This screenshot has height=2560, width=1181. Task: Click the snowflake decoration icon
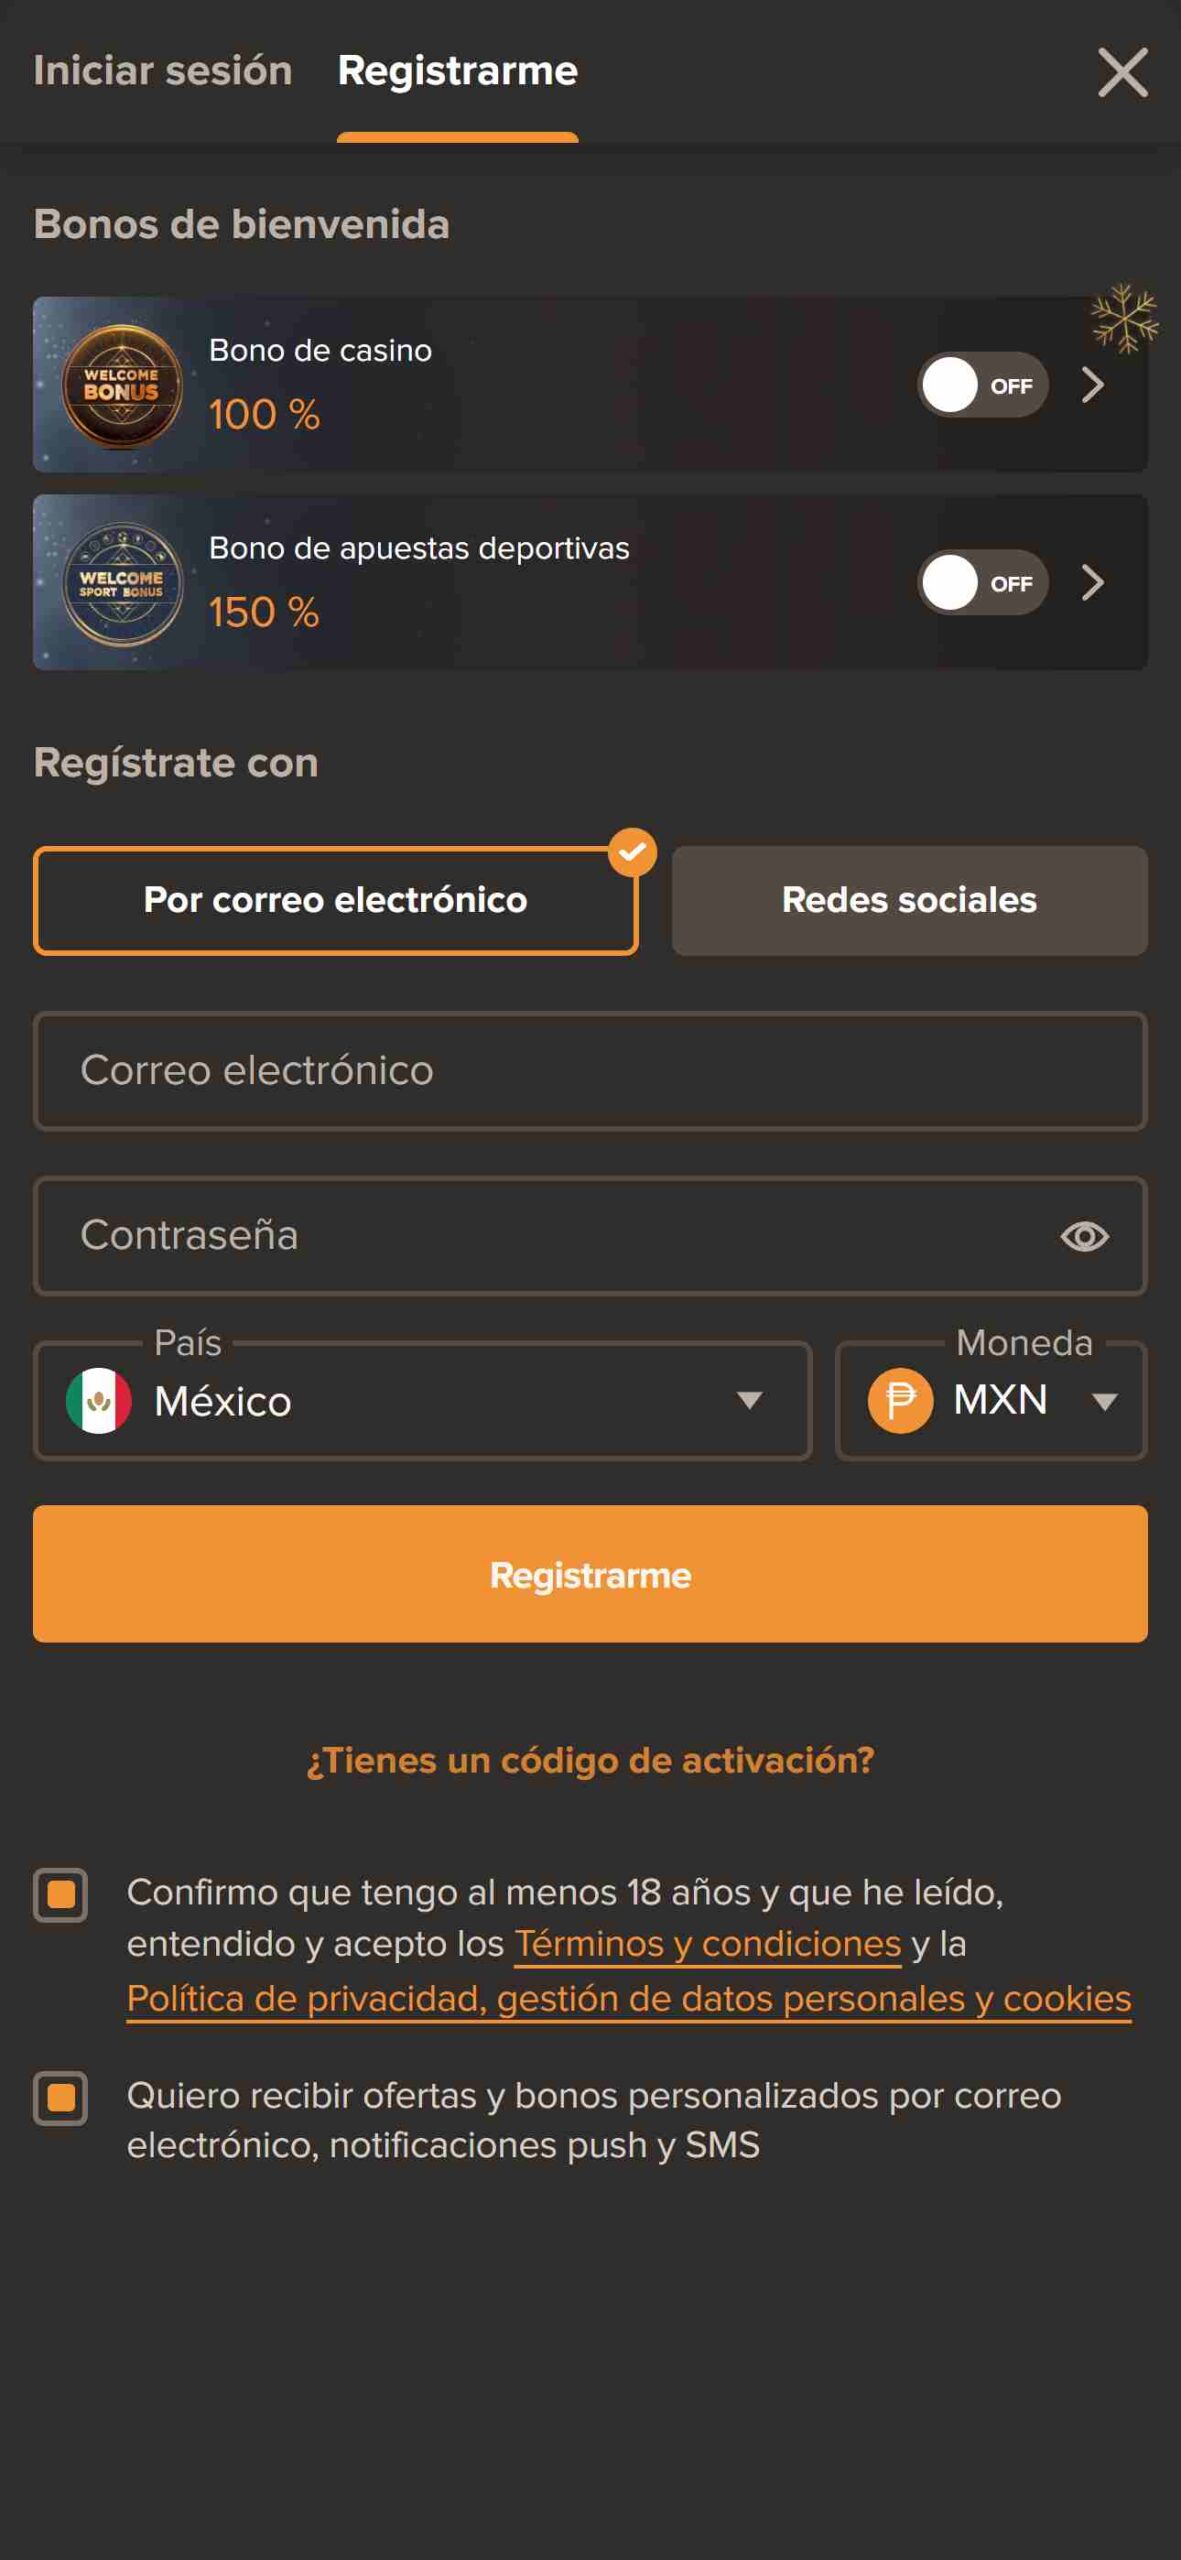pyautogui.click(x=1124, y=318)
